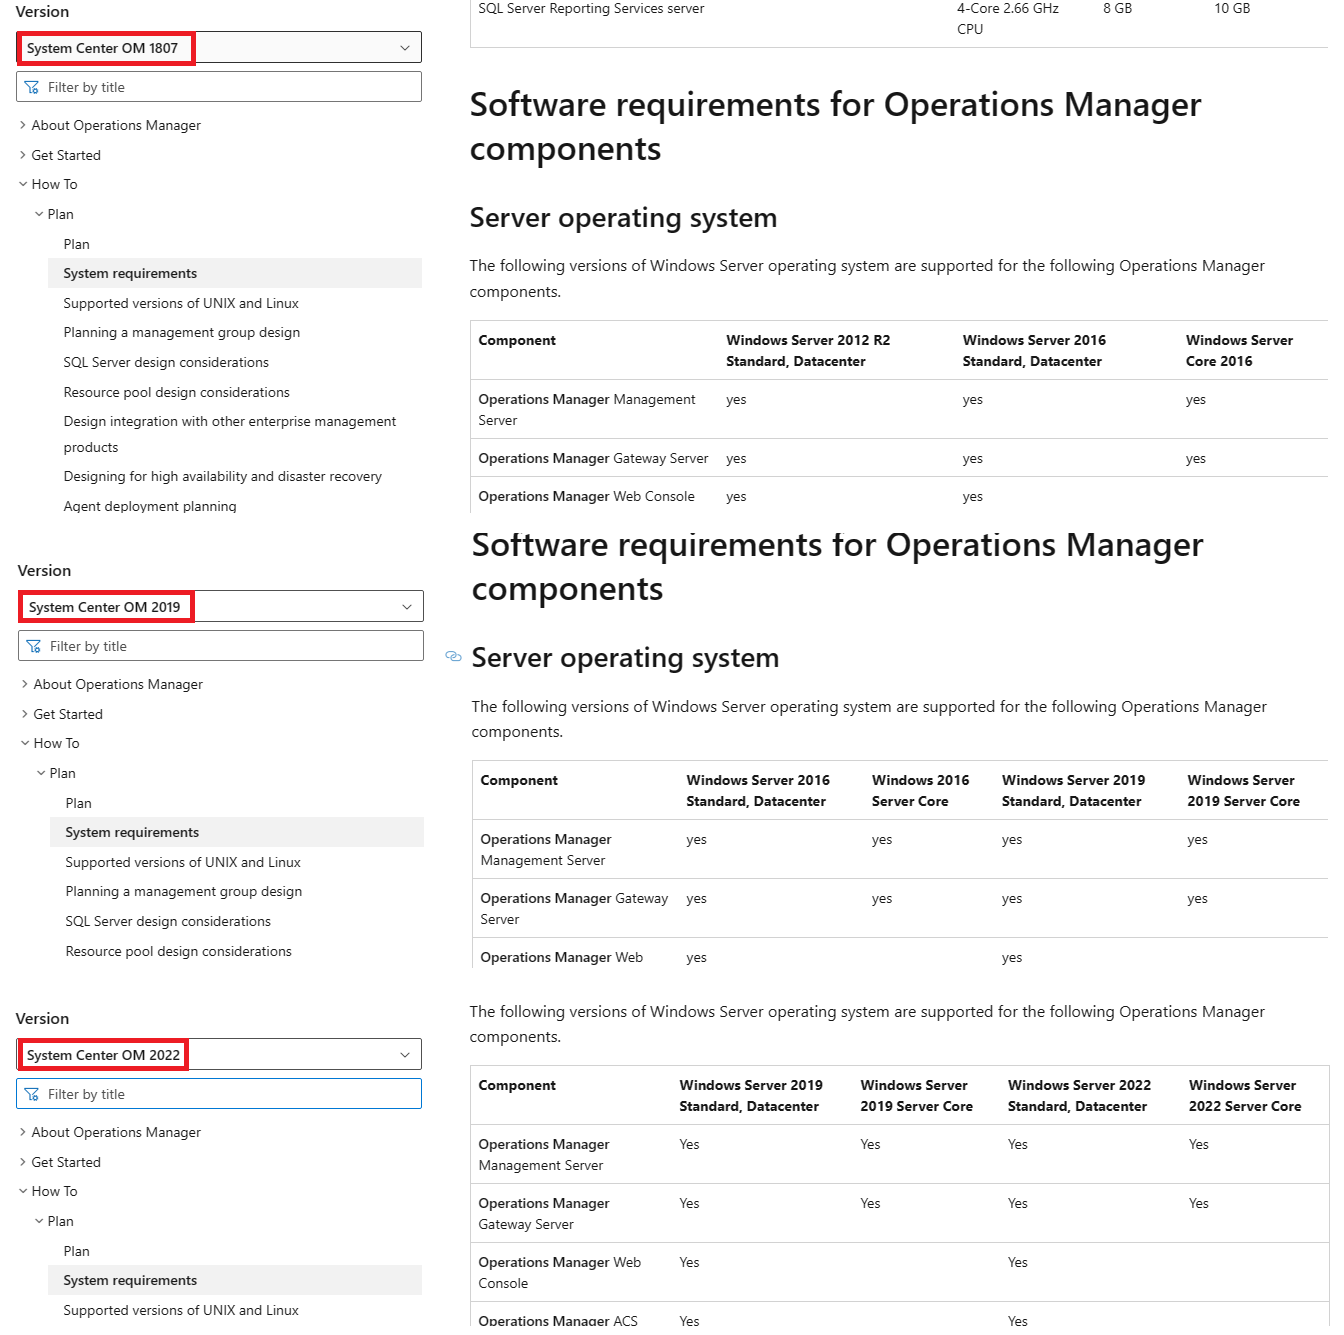Open Planning a management group design, OM 1807 tree

[x=182, y=332]
